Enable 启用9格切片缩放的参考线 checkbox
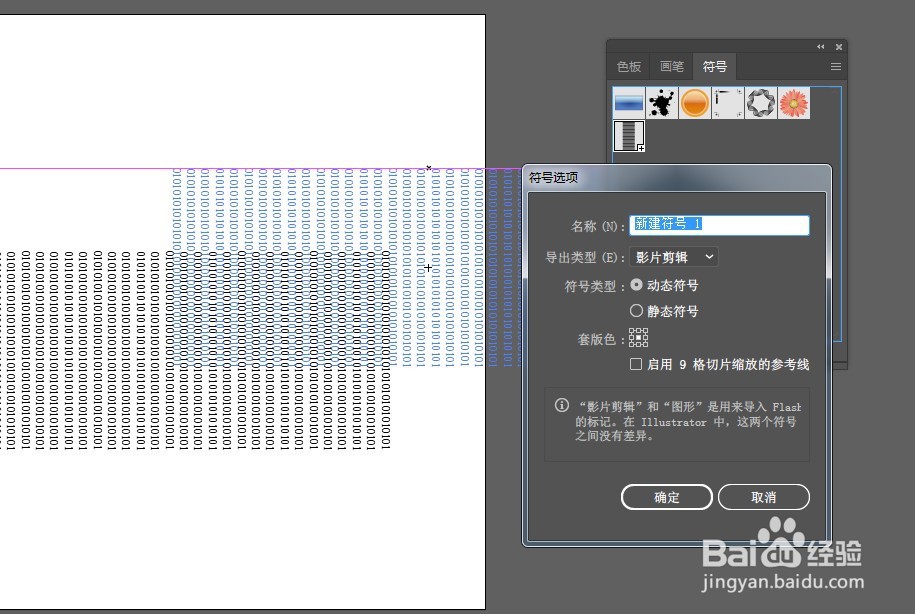915x614 pixels. [x=636, y=364]
